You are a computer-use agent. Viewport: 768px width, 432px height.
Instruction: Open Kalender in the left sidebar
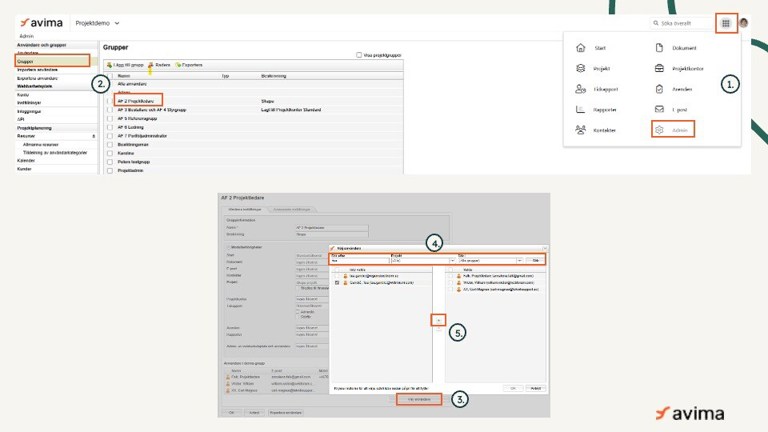point(26,161)
